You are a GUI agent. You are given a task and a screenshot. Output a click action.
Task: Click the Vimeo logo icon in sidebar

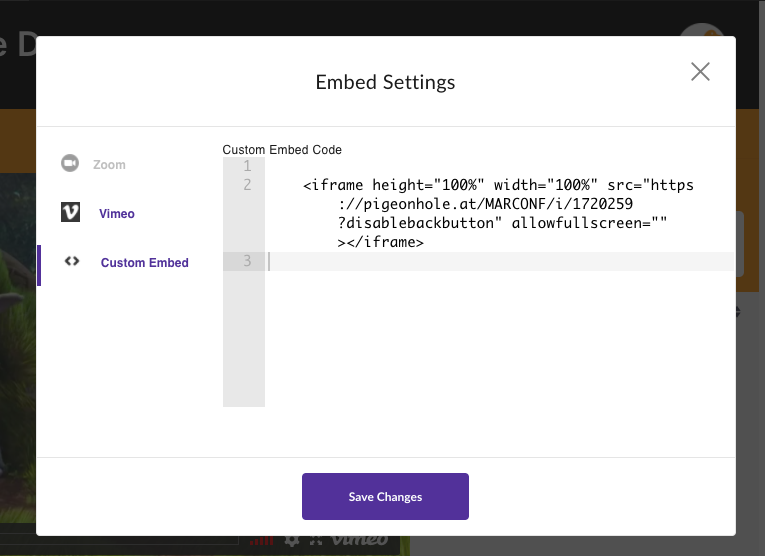tap(70, 213)
